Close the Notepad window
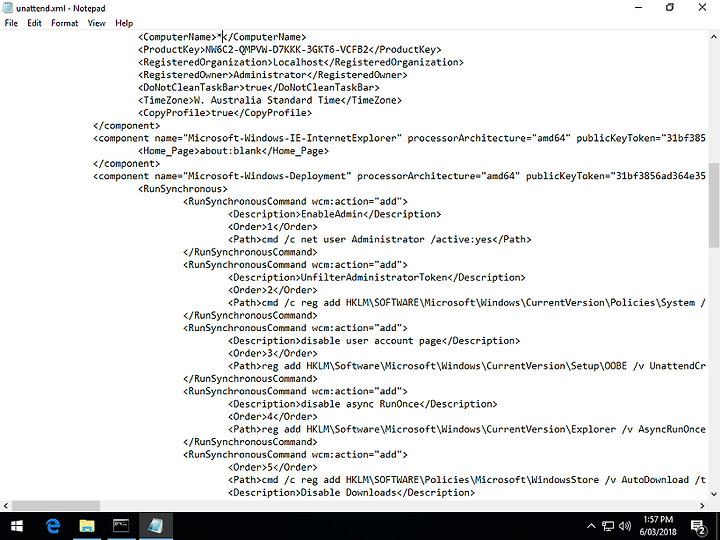The height and width of the screenshot is (540, 720). coord(702,8)
